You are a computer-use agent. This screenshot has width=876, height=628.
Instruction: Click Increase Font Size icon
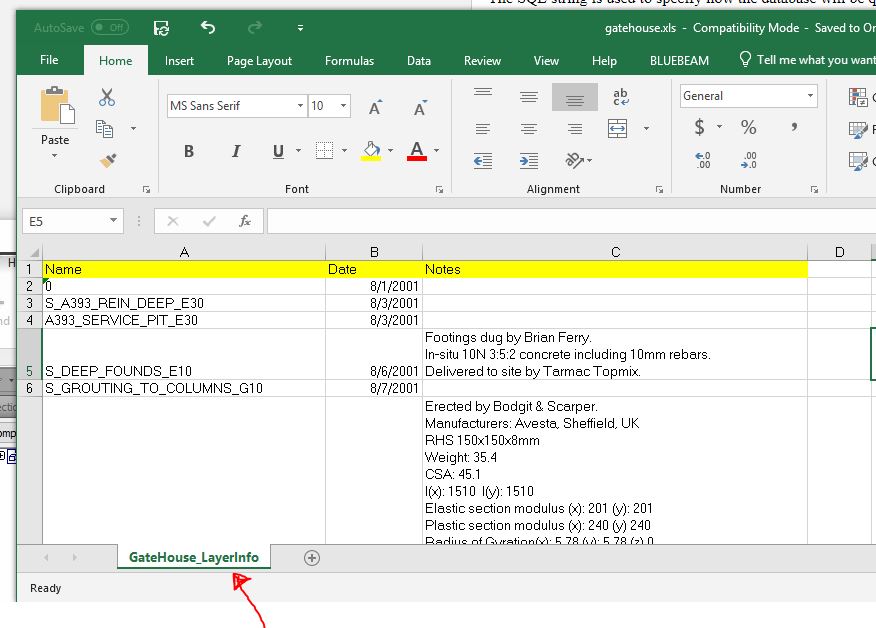[x=375, y=107]
